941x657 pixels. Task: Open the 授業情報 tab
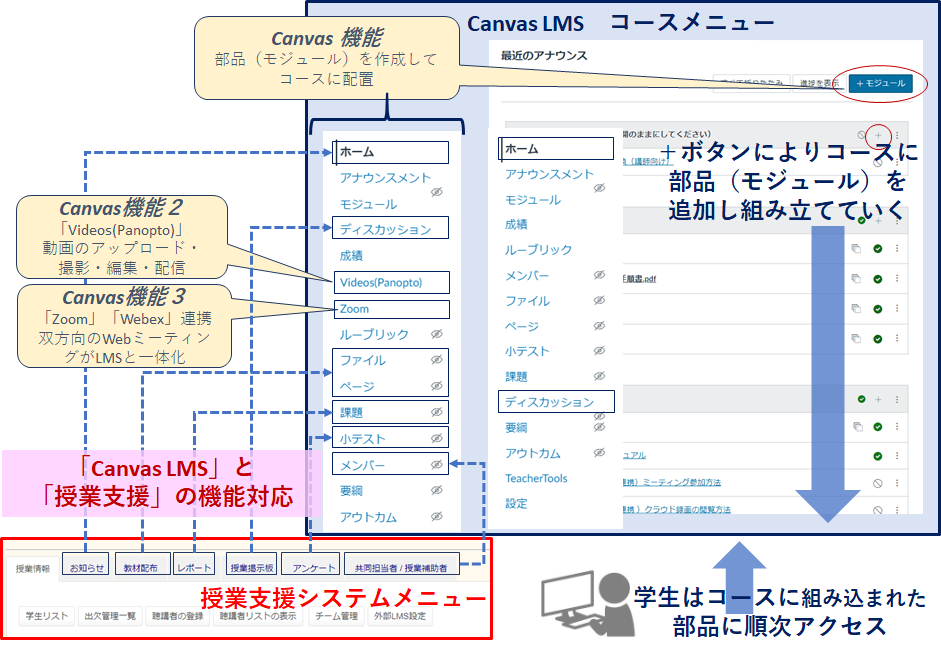click(33, 568)
